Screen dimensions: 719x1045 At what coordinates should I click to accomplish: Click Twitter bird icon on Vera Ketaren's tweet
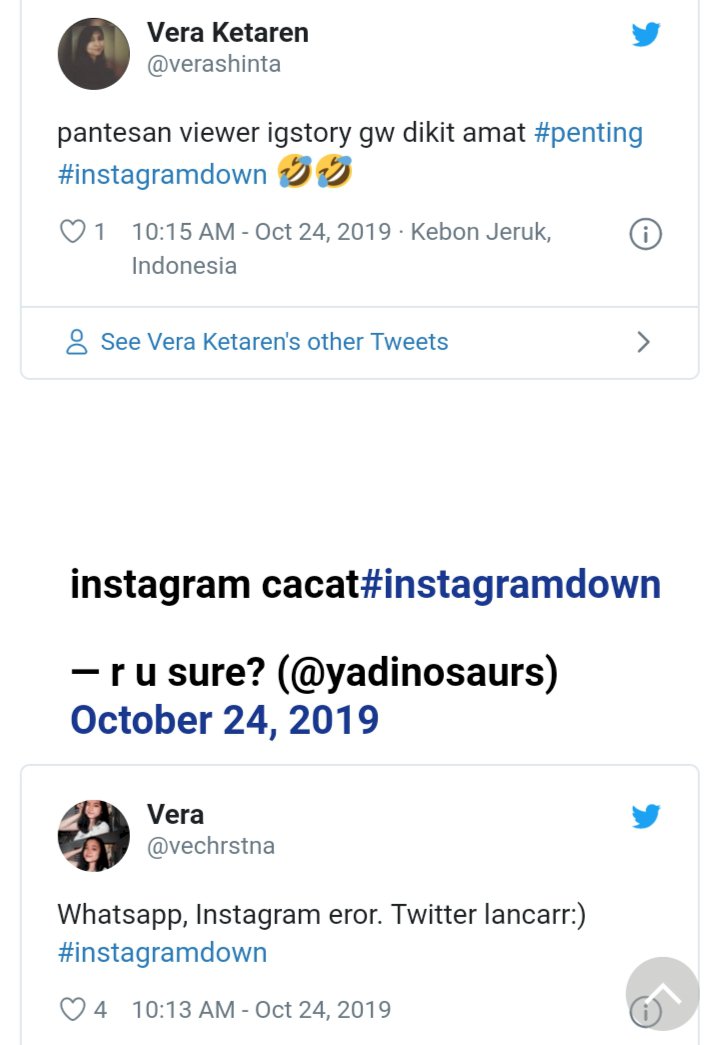pyautogui.click(x=646, y=35)
